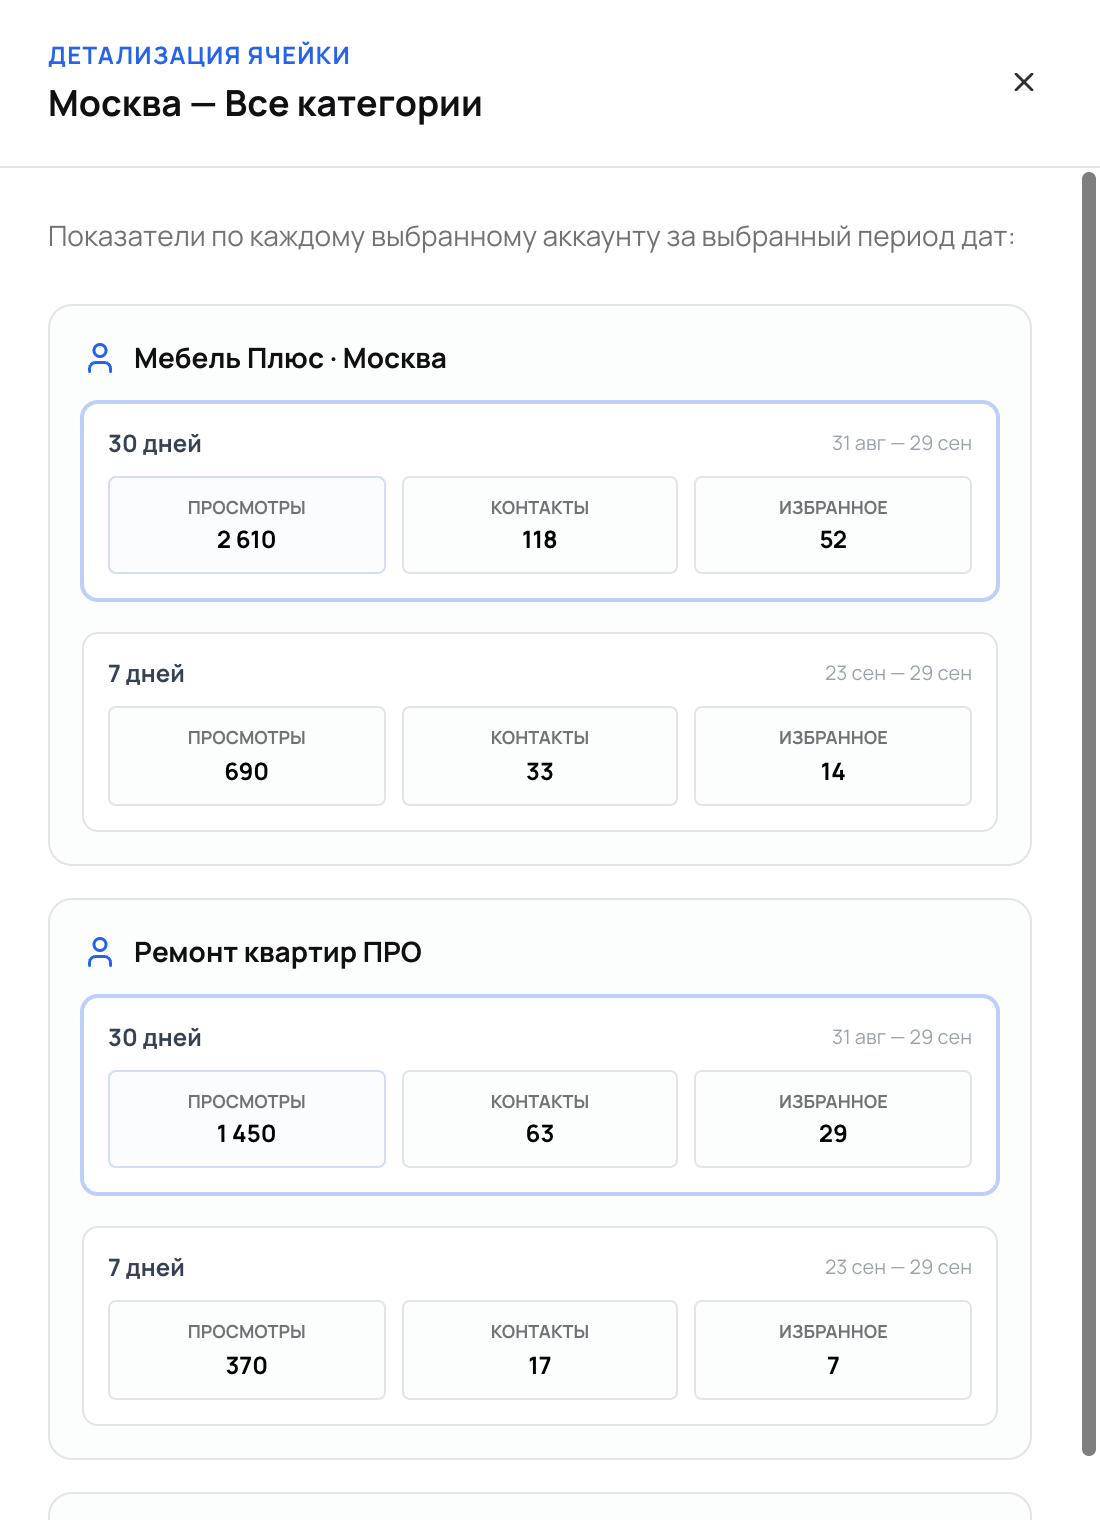
Task: Select Ремонт квартир 30-day Контакты 63
Action: [x=540, y=1119]
